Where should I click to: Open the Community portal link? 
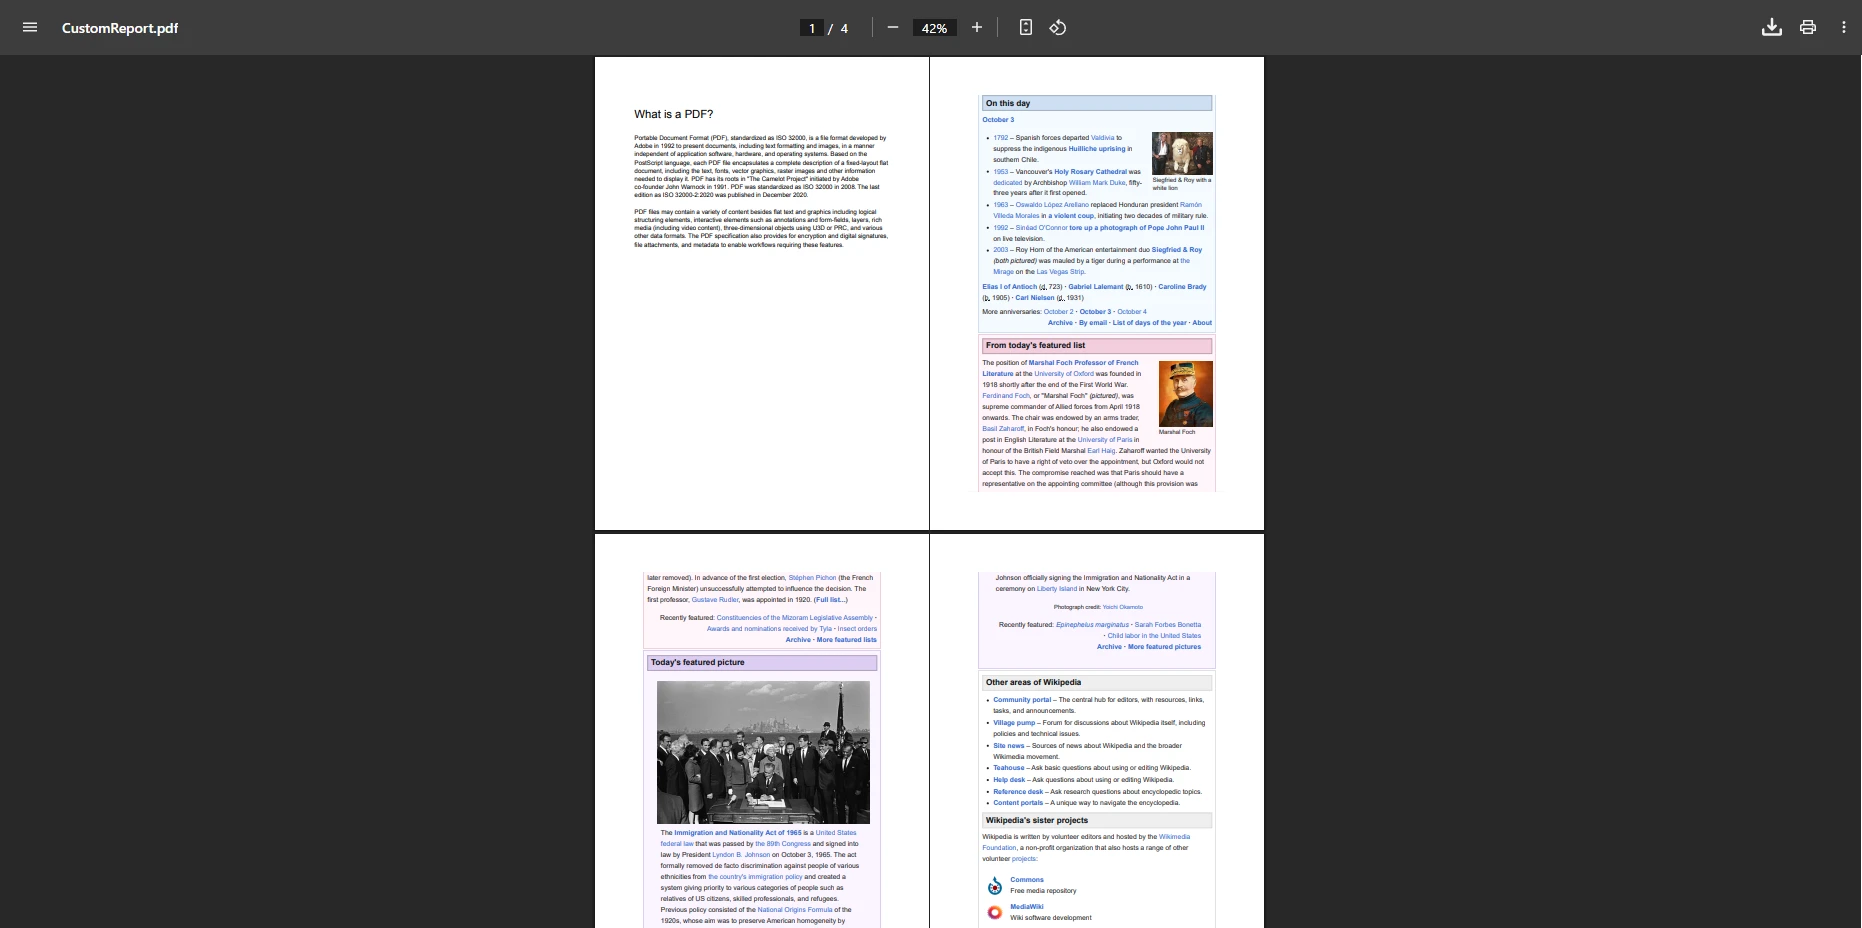pyautogui.click(x=1021, y=699)
